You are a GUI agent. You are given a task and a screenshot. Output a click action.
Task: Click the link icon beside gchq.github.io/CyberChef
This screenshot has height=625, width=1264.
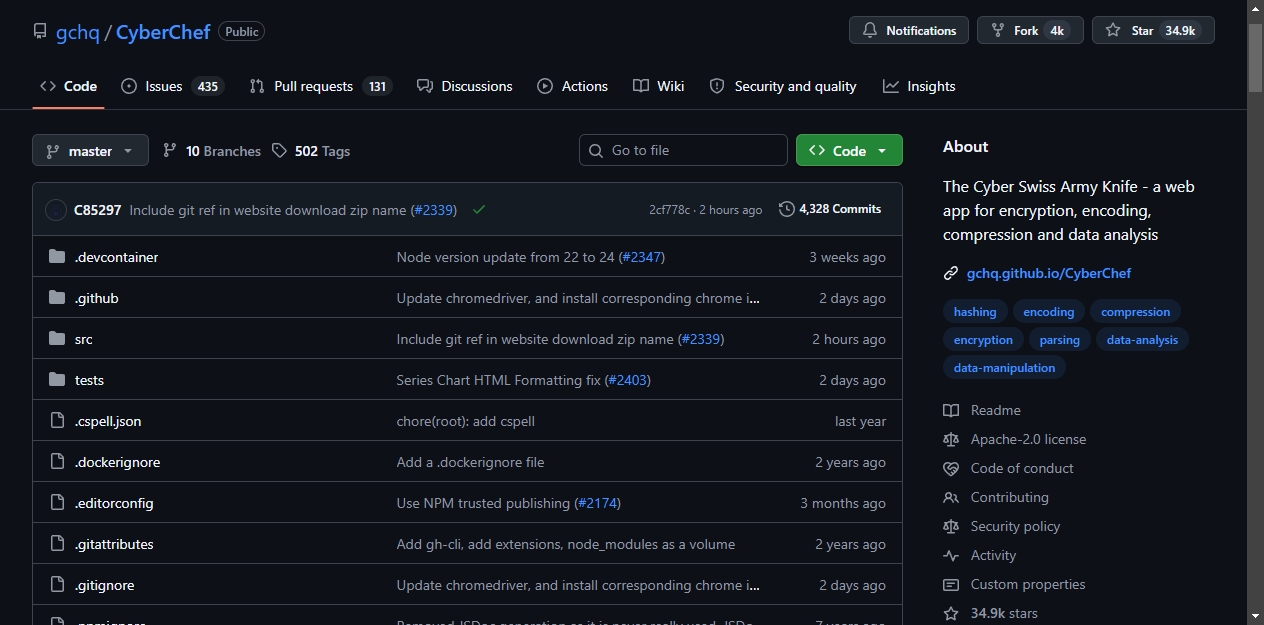coord(951,273)
